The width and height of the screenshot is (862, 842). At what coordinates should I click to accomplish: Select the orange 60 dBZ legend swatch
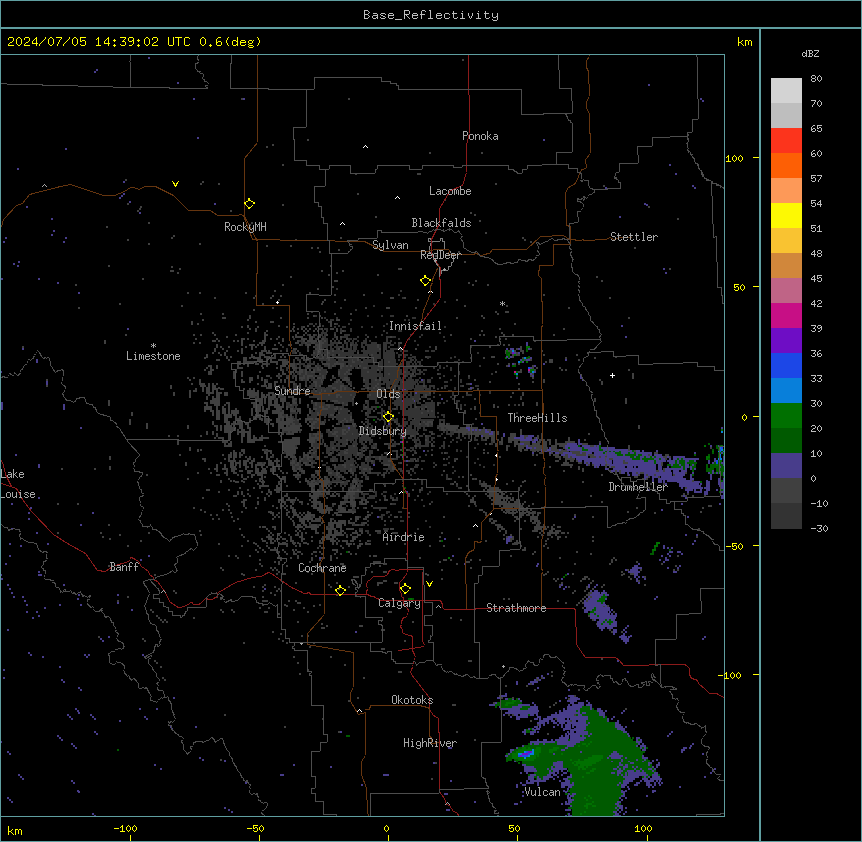786,165
